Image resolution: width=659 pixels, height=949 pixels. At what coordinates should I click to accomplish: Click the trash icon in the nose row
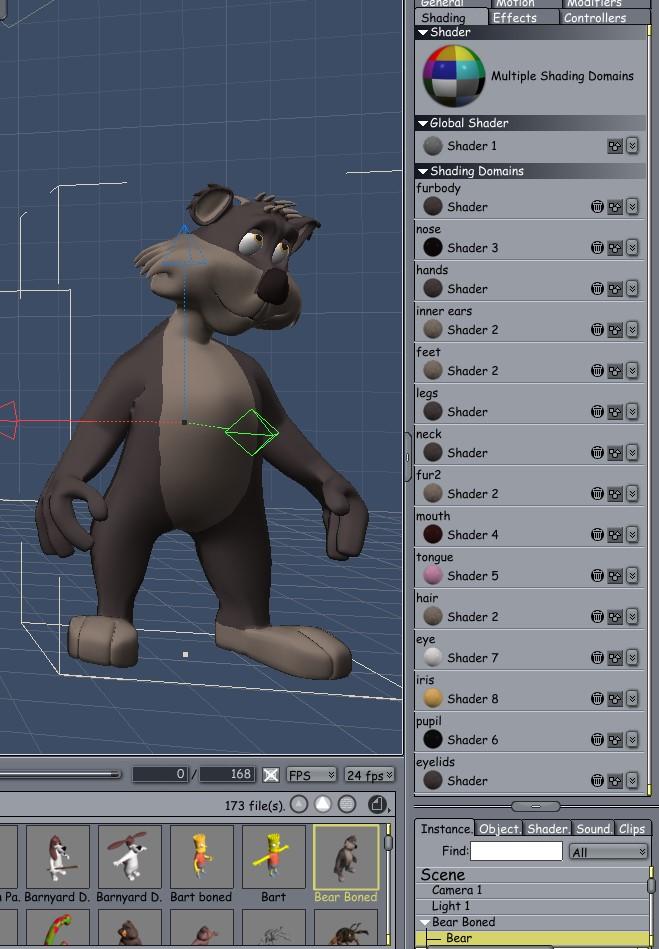pos(597,248)
